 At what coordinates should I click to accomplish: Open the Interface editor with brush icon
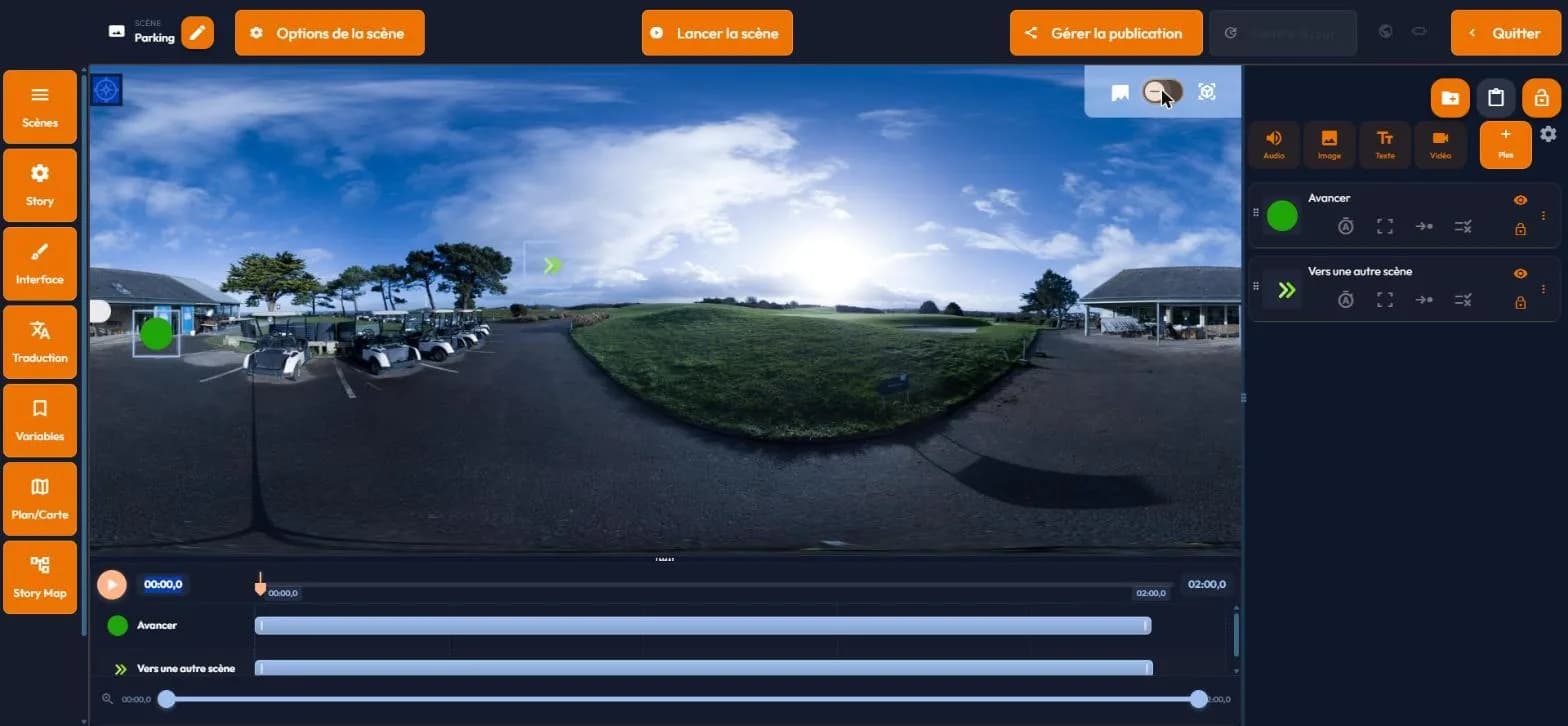pos(40,263)
